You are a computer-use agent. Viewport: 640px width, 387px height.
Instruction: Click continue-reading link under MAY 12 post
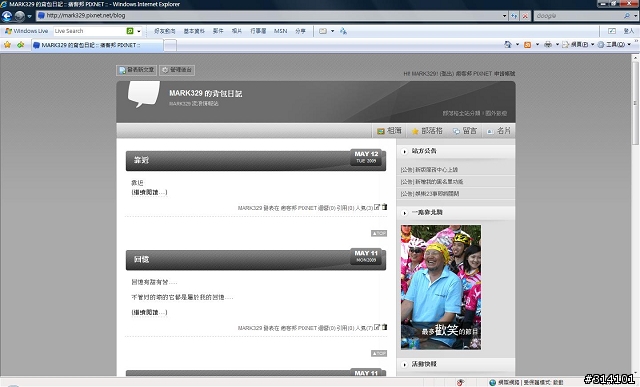[x=149, y=192]
